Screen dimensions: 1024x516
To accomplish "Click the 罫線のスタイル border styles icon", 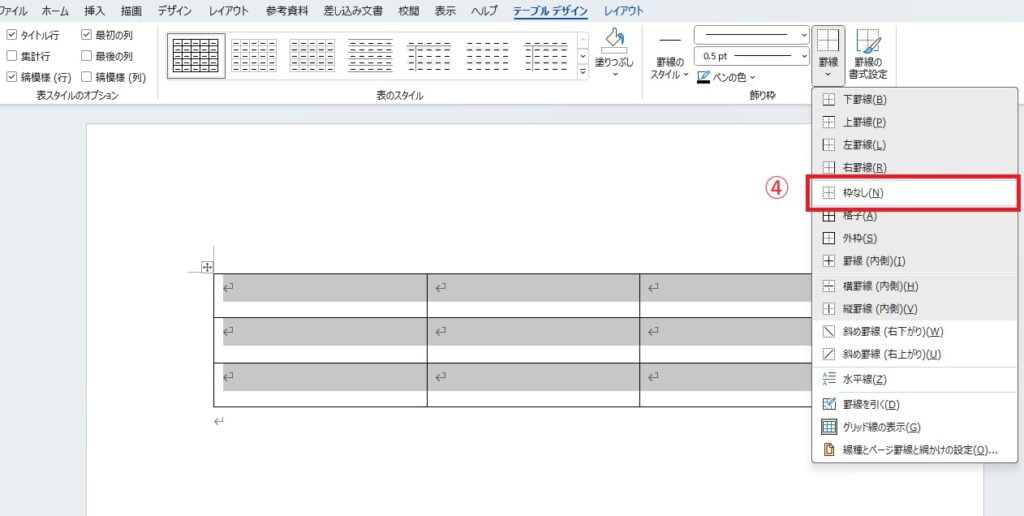I will [x=670, y=40].
